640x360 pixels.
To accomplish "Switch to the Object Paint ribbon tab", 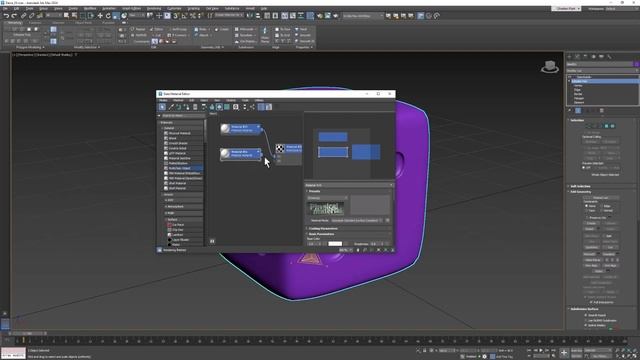I will tap(83, 23).
